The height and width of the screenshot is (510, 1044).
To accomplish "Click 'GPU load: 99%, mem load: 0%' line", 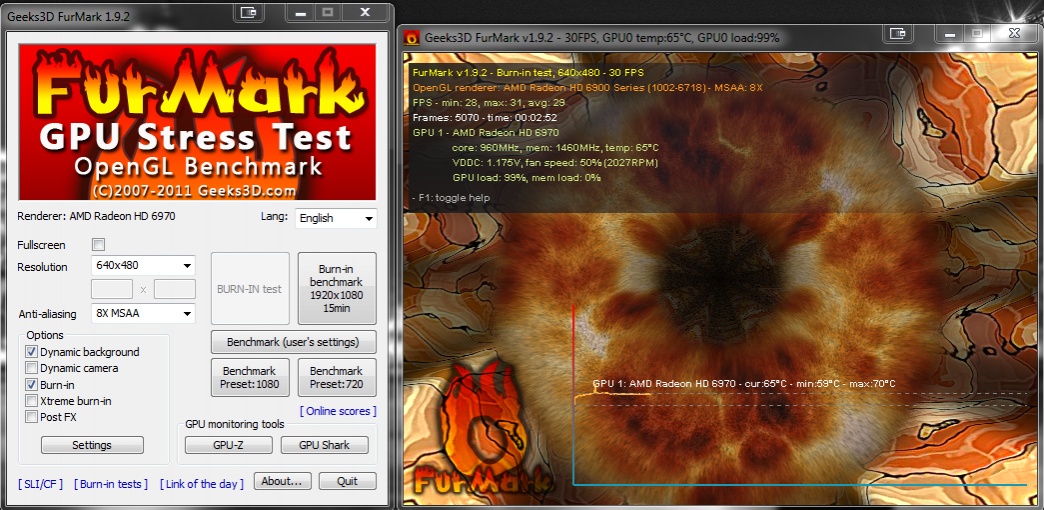I will [x=527, y=178].
